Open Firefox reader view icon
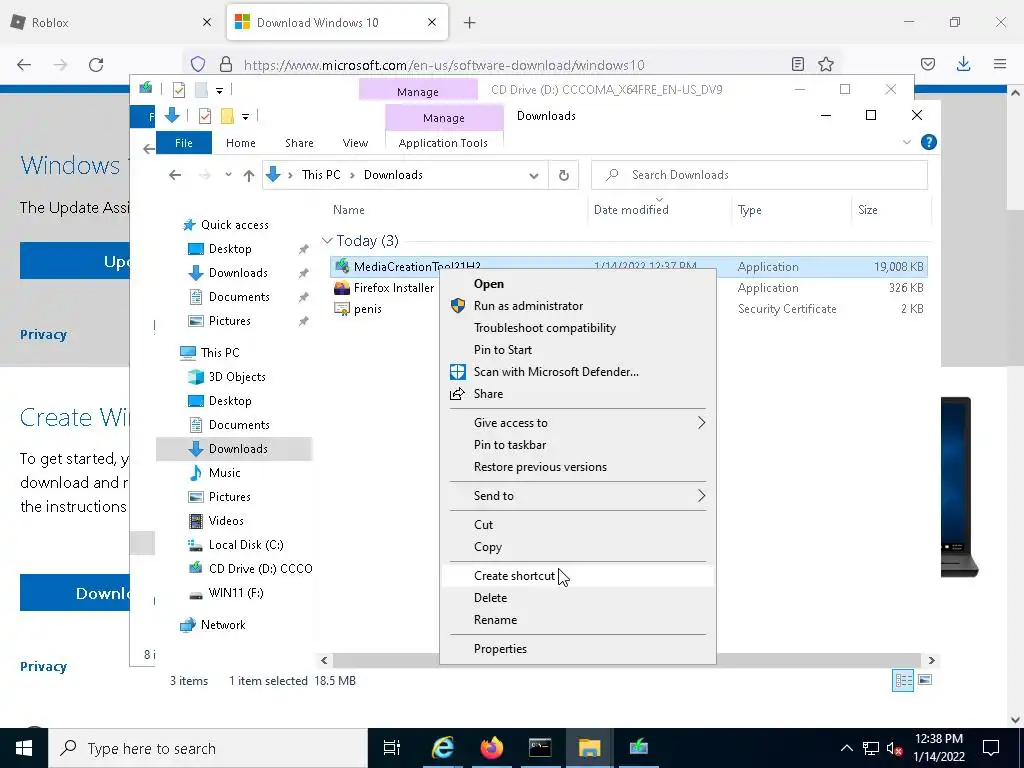 coord(797,64)
